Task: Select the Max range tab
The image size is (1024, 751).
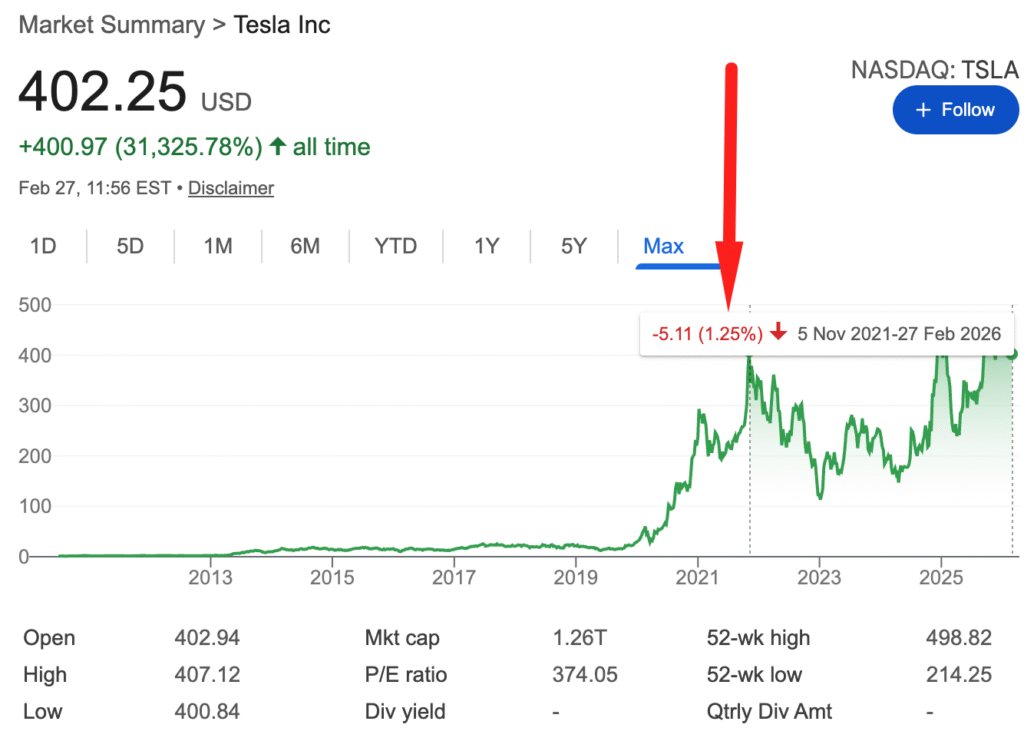Action: 663,246
